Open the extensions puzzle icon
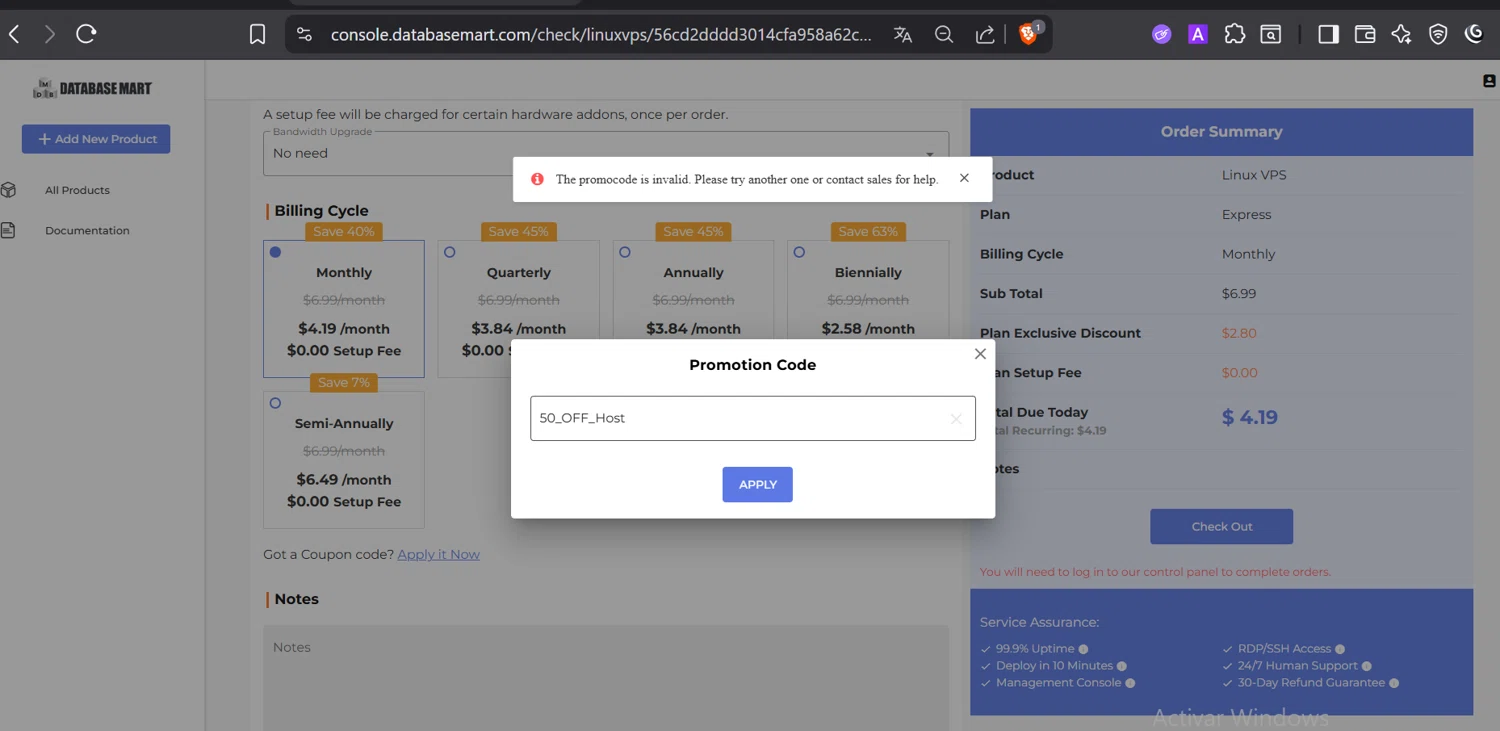This screenshot has width=1500, height=731. click(1235, 34)
